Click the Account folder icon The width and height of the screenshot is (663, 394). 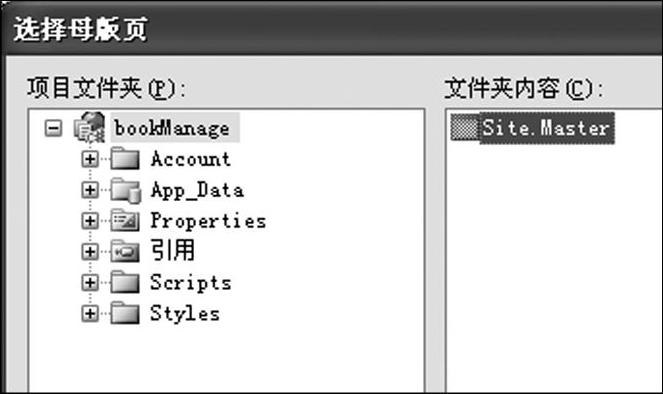click(x=125, y=159)
